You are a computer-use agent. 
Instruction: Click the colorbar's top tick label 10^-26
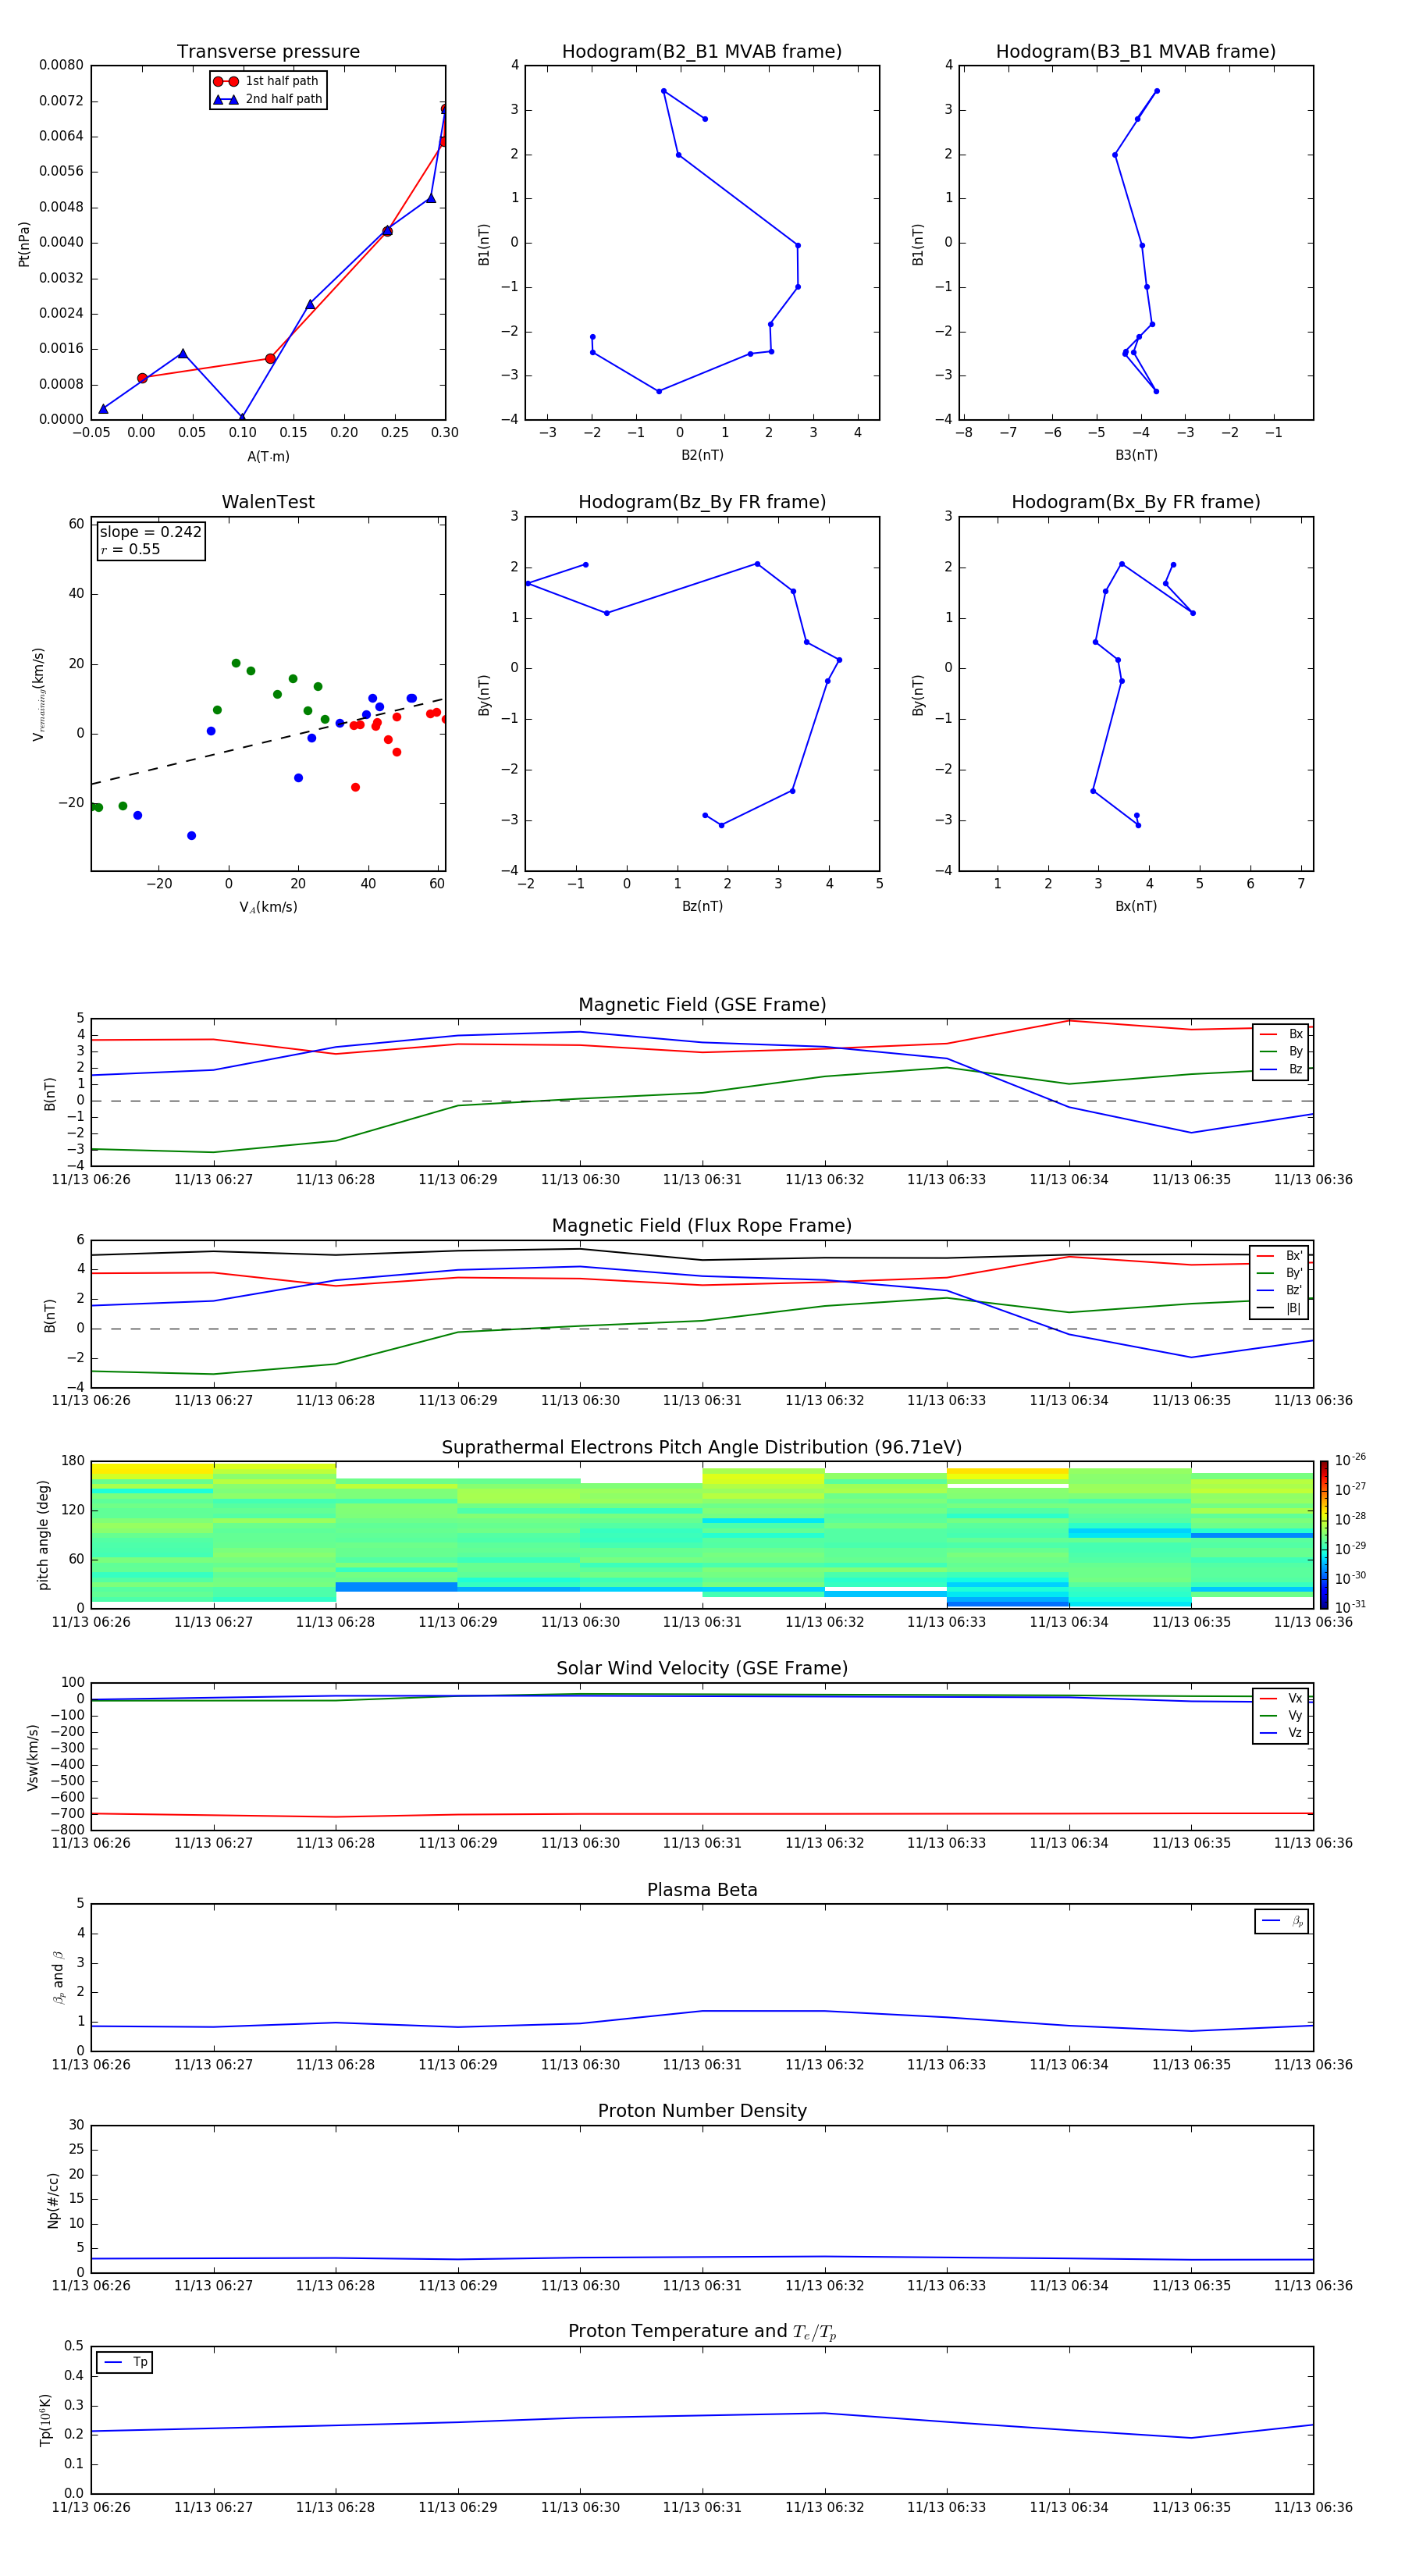[x=1350, y=1460]
